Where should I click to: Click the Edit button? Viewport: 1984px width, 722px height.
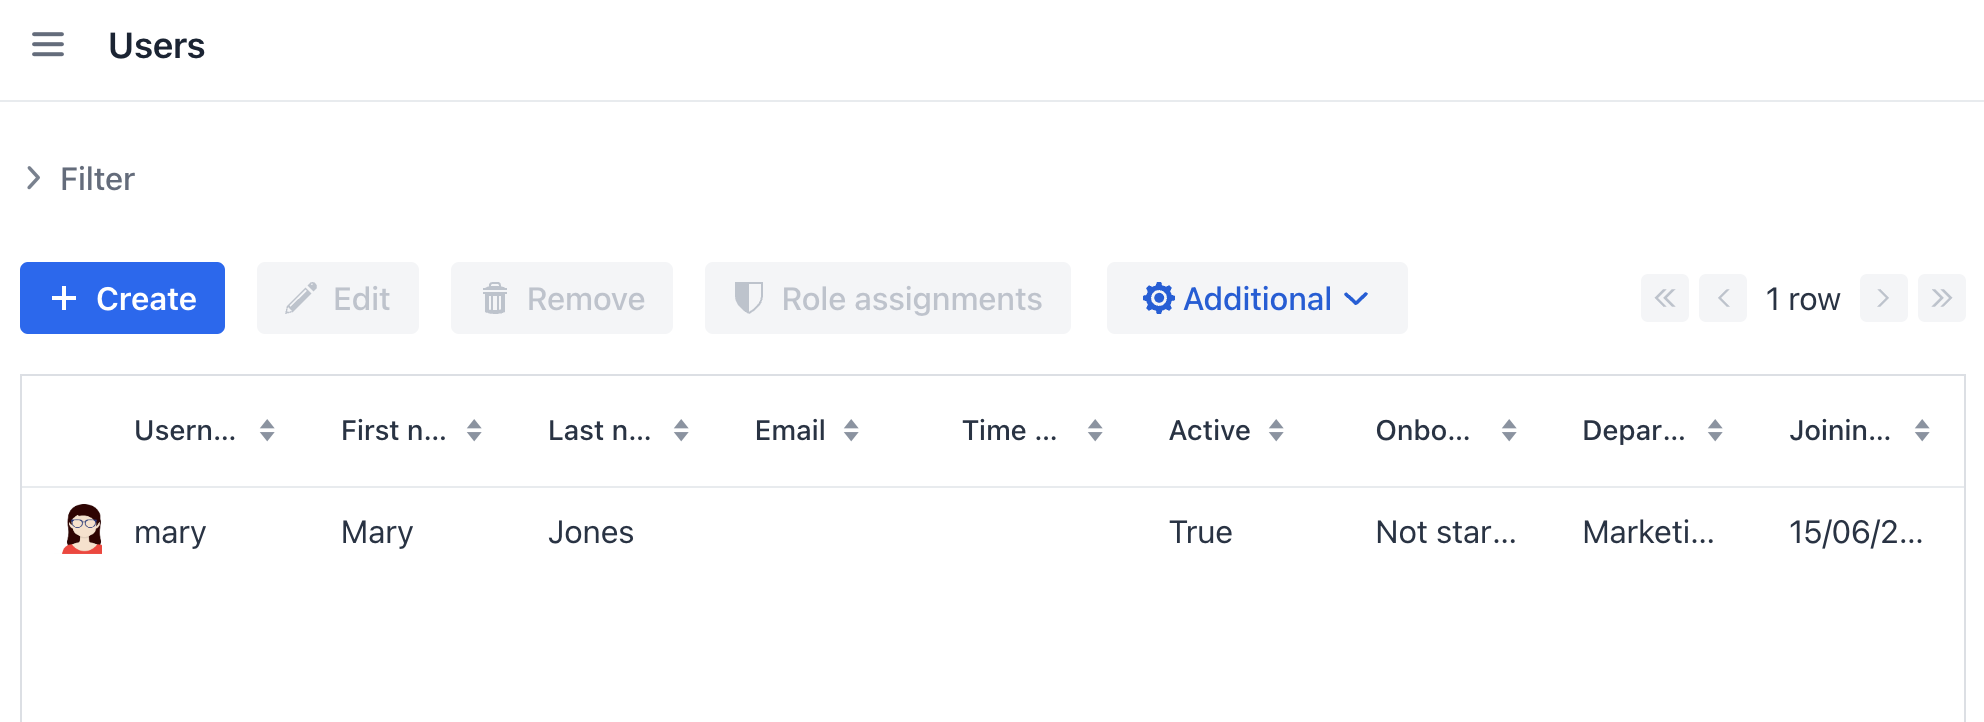click(338, 298)
